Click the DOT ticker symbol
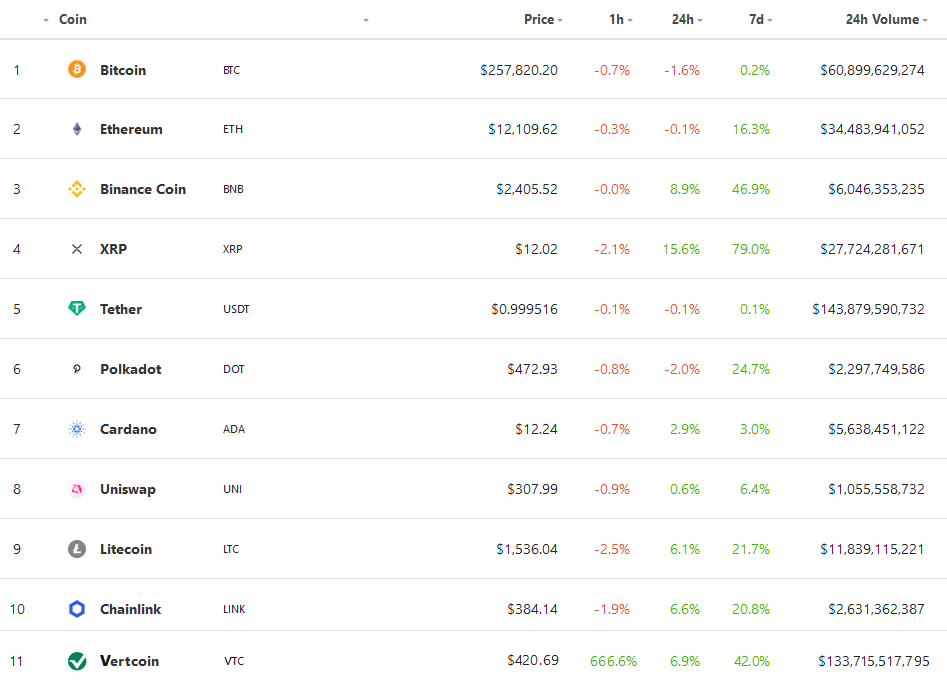Viewport: 947px width, 682px height. 234,369
